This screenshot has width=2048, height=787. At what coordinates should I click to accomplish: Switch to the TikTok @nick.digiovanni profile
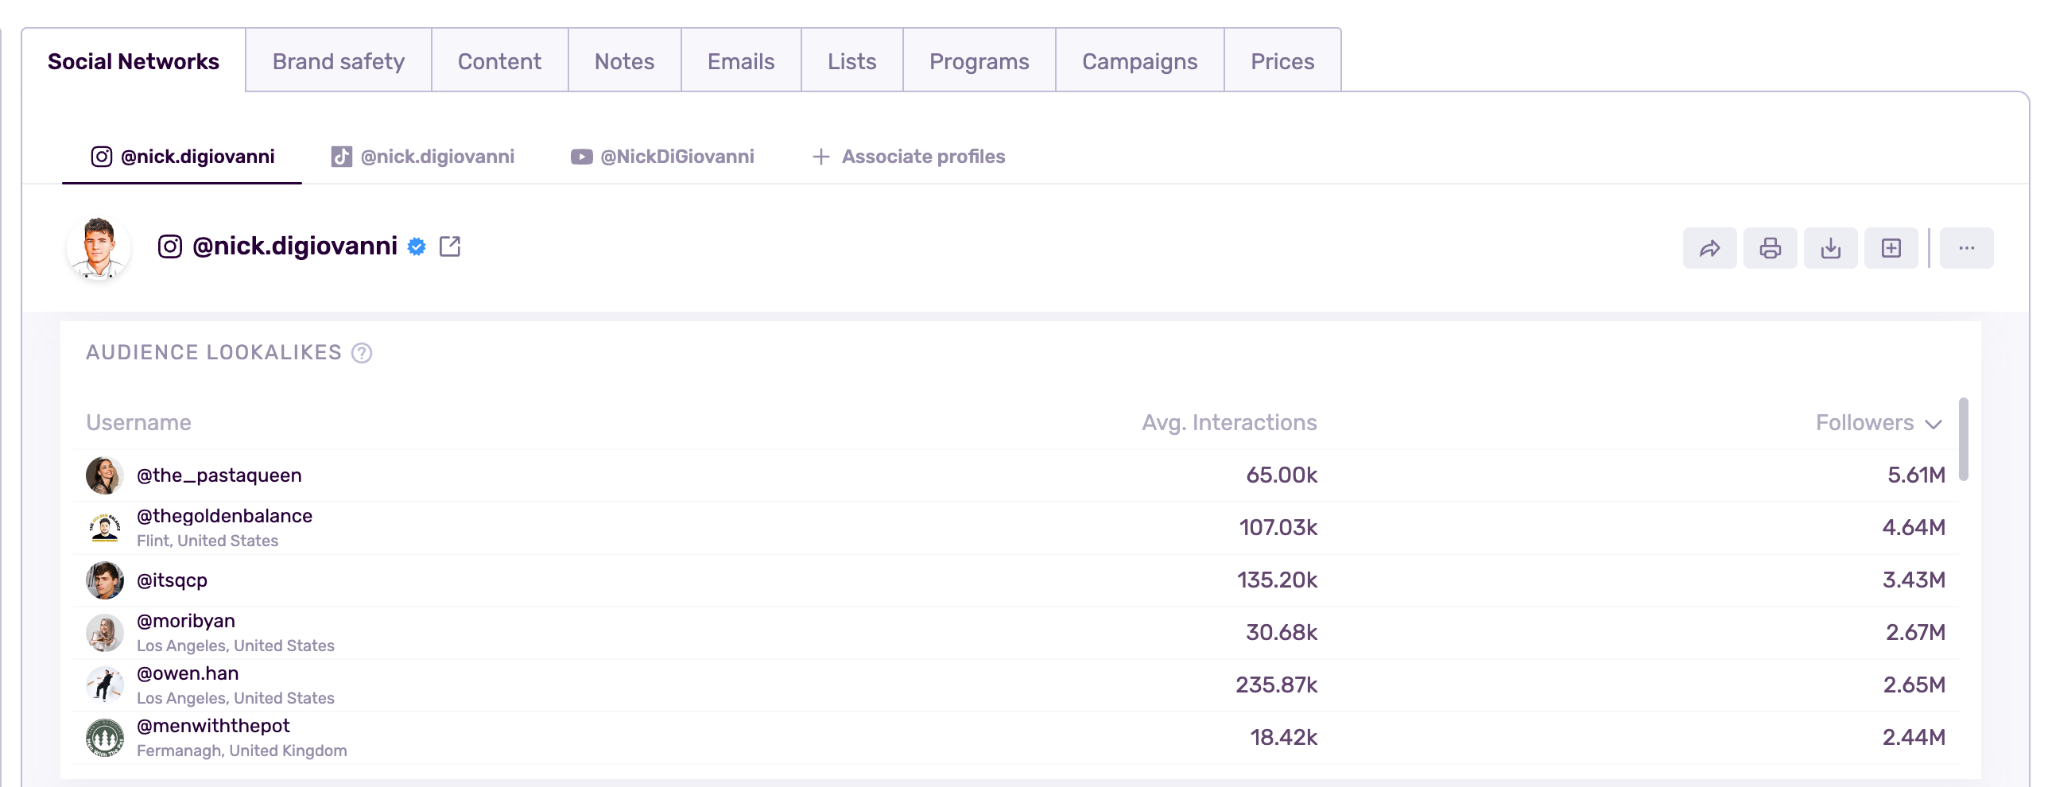(x=423, y=157)
